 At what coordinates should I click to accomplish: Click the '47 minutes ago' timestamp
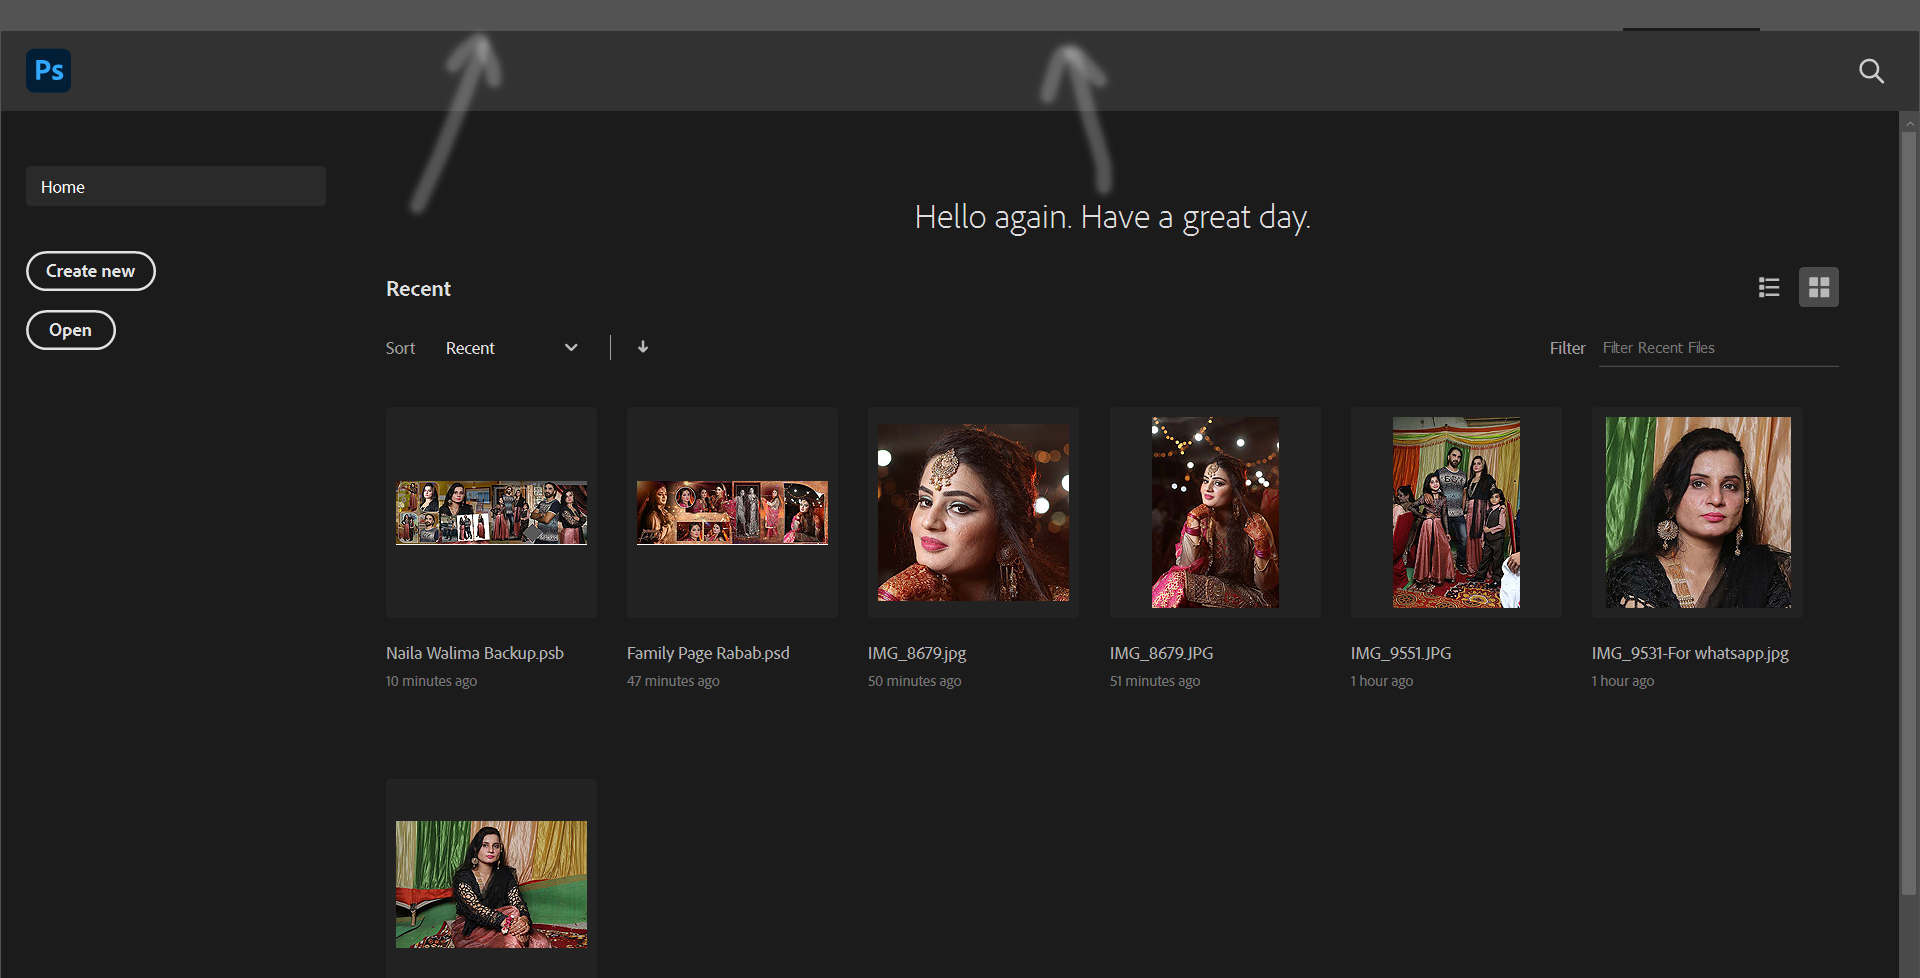click(673, 681)
